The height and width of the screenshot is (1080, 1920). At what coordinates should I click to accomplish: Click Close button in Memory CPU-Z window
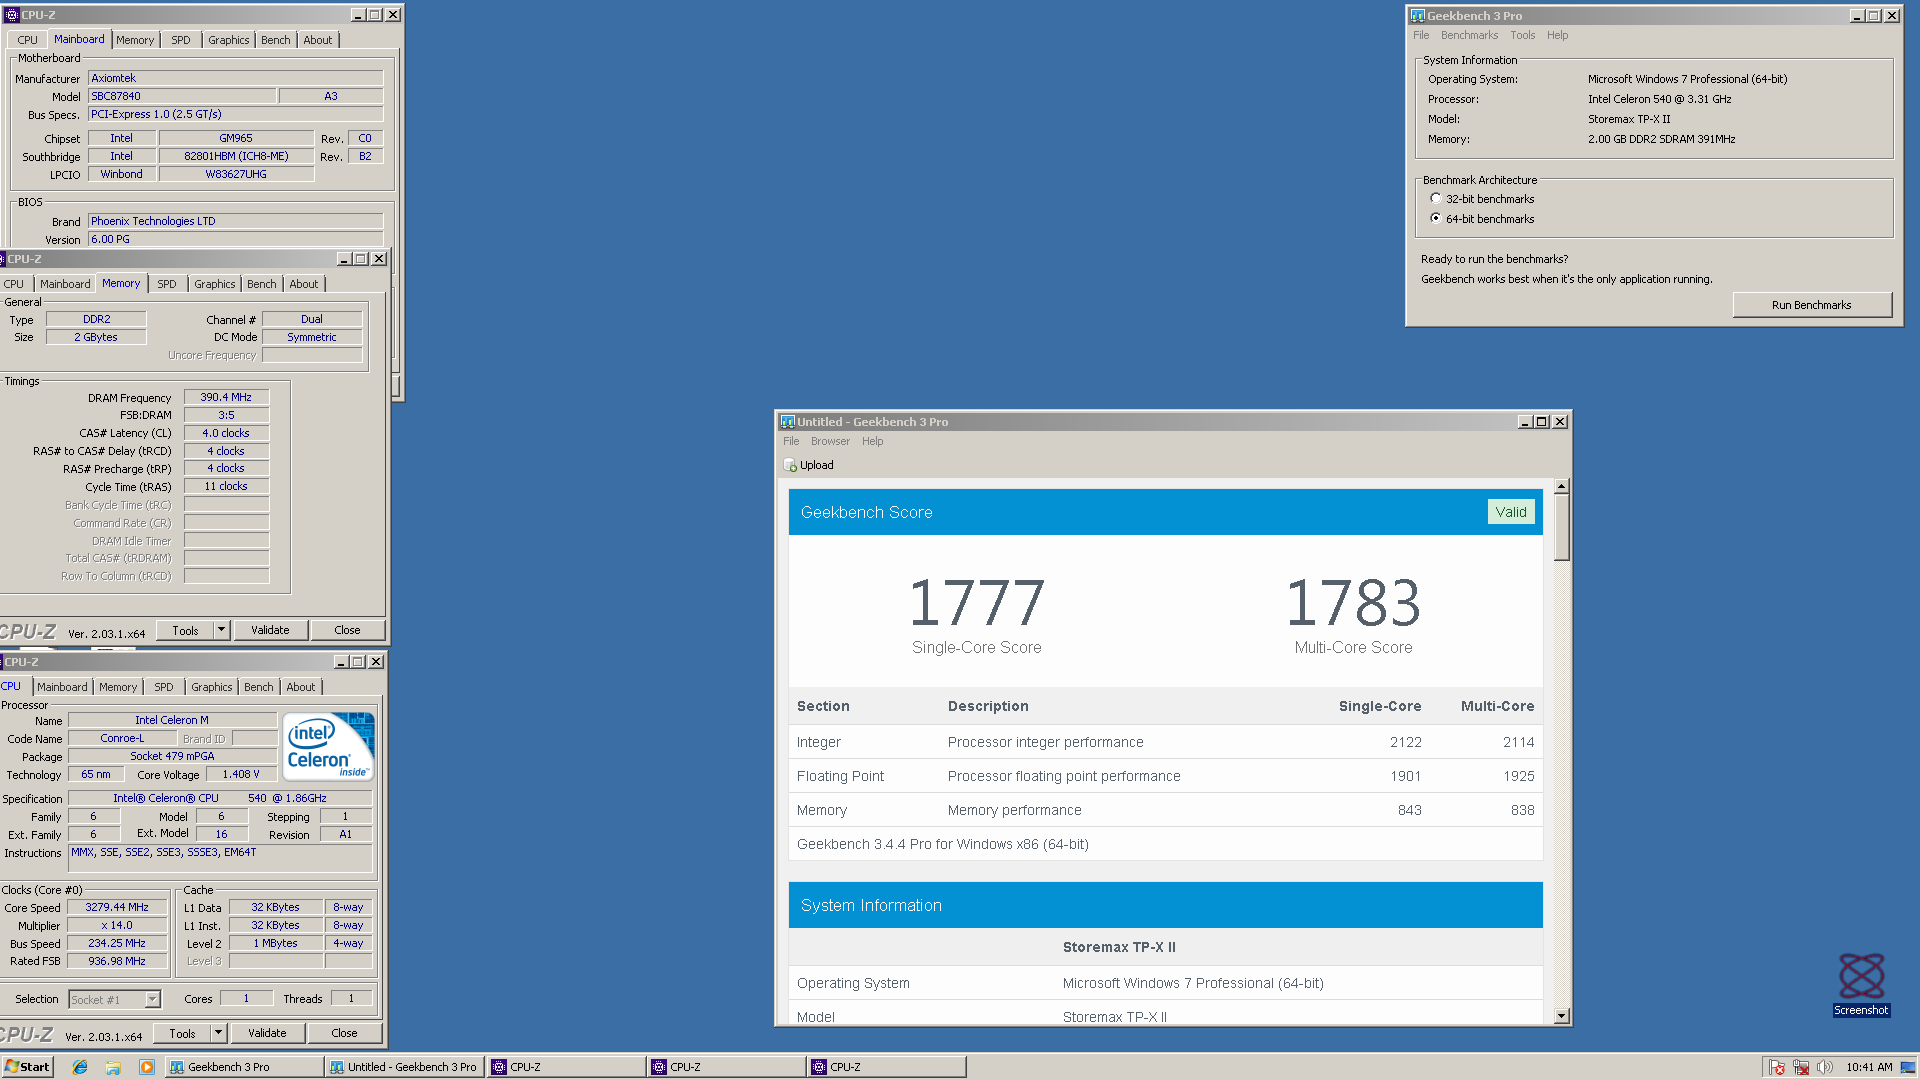[x=347, y=630]
